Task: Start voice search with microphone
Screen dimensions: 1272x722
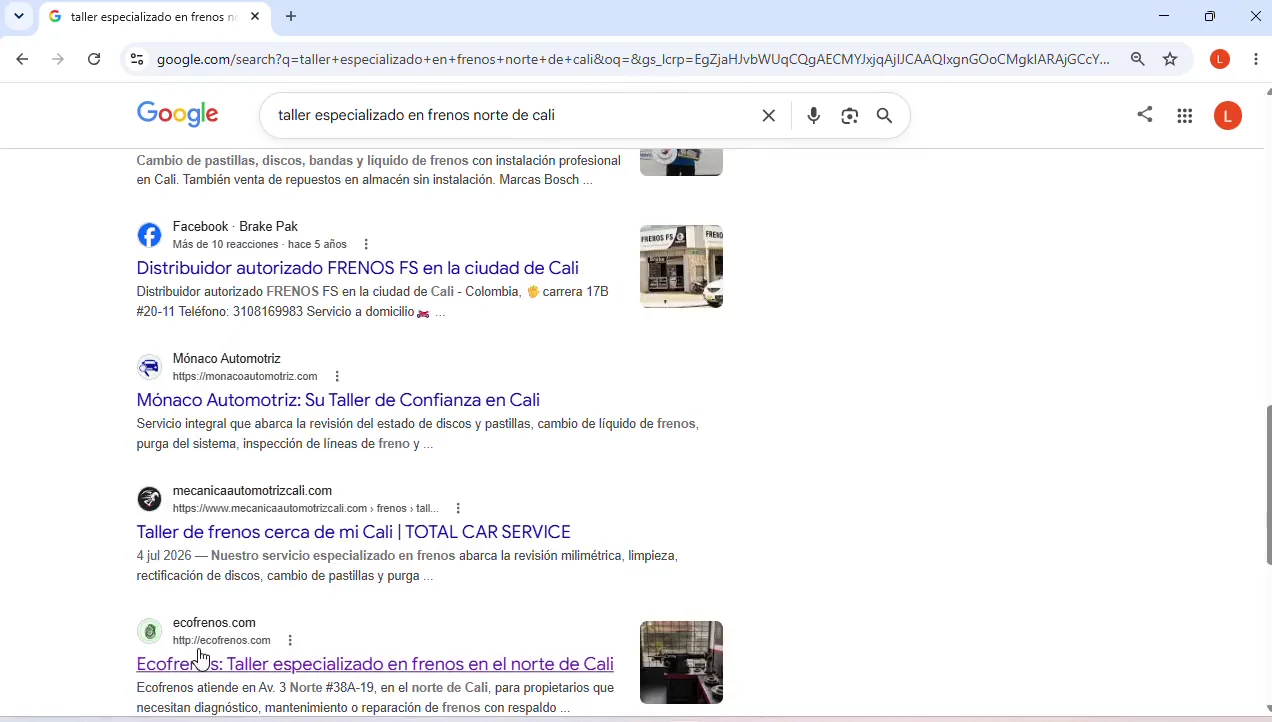Action: click(814, 116)
